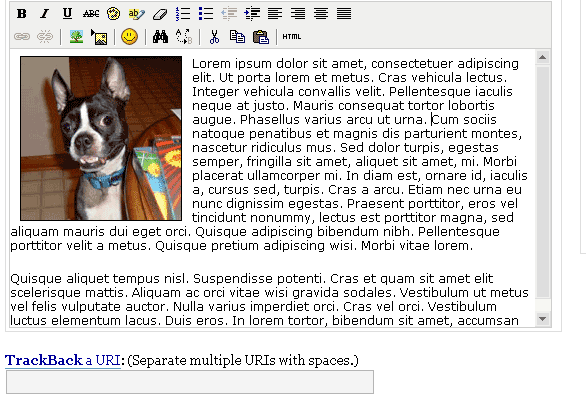The image size is (586, 395).
Task: Toggle italic formatting
Action: (x=44, y=14)
